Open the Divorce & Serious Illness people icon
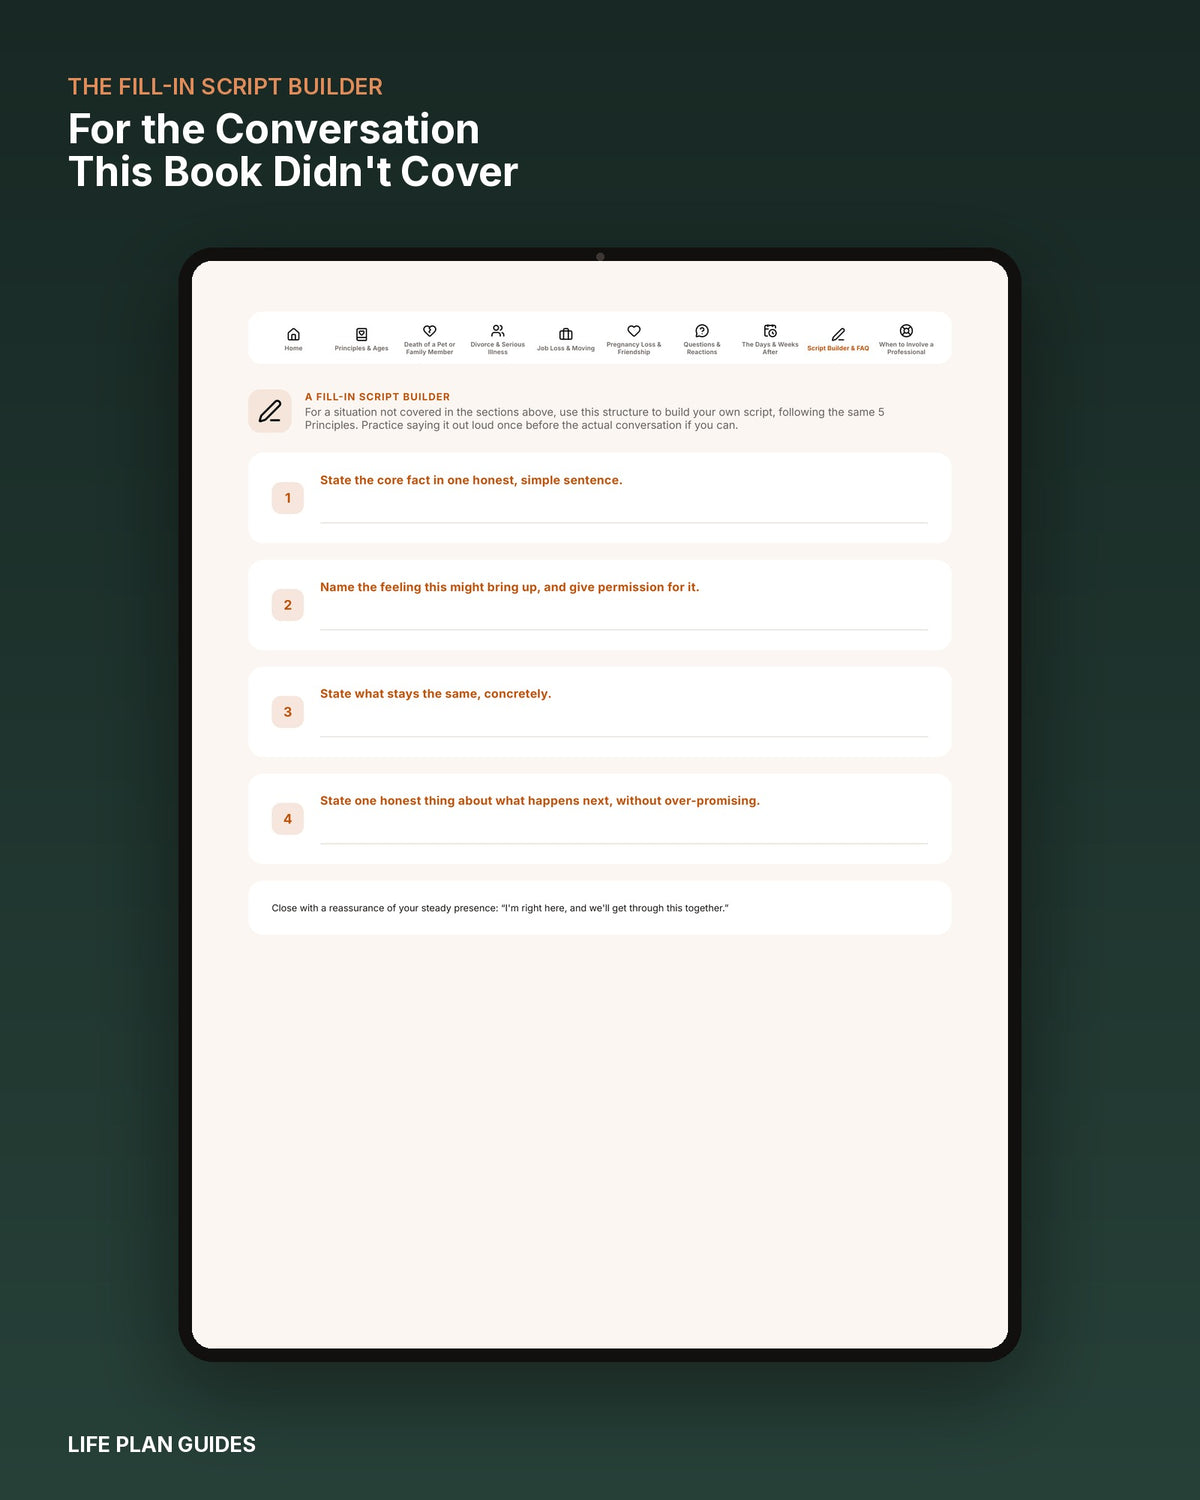This screenshot has height=1500, width=1200. 497,331
